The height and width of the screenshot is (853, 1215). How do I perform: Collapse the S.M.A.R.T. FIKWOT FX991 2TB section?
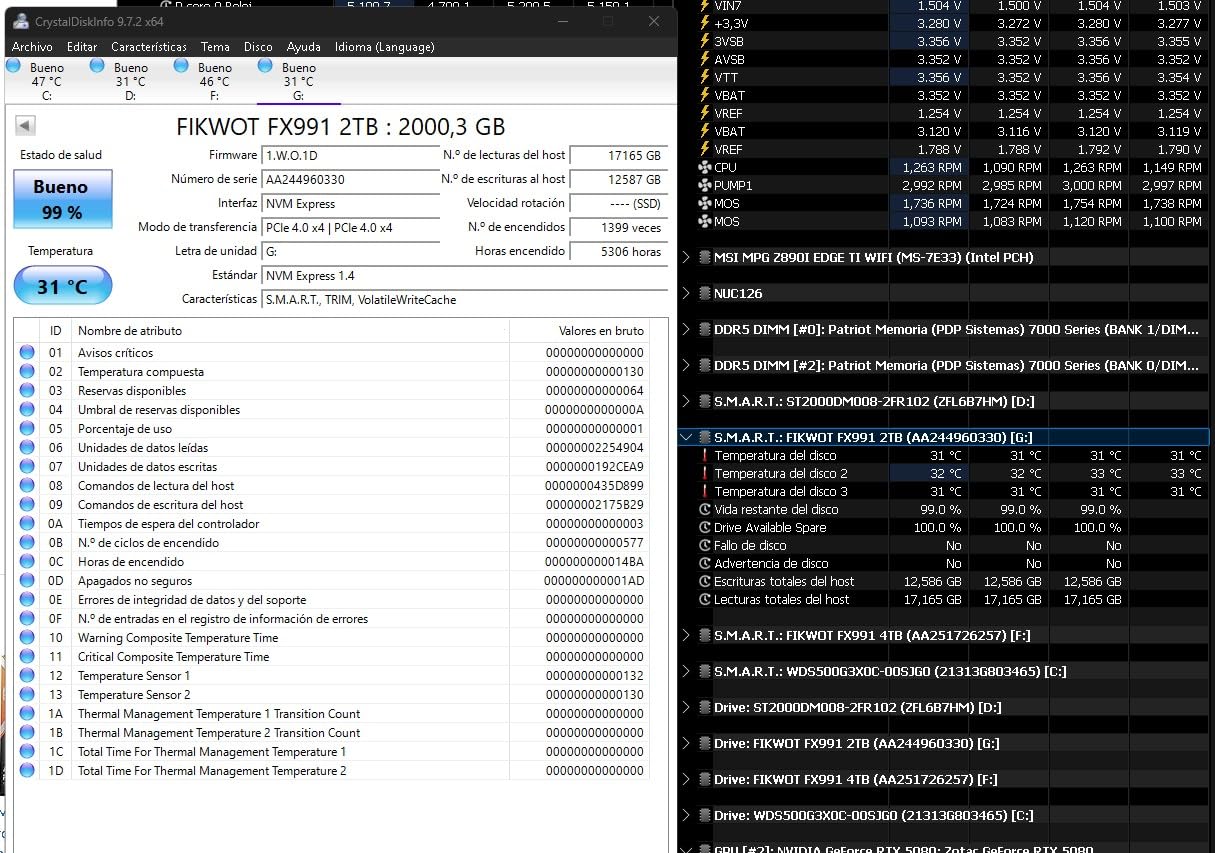click(686, 437)
